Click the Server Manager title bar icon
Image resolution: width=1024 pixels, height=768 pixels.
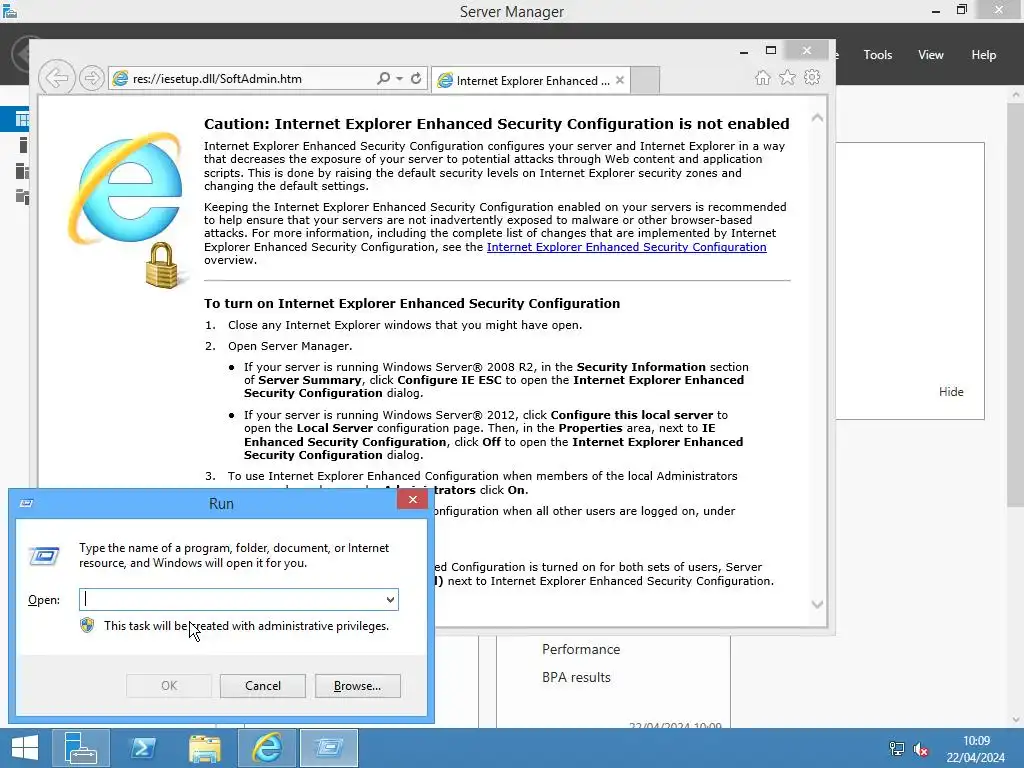[x=10, y=11]
